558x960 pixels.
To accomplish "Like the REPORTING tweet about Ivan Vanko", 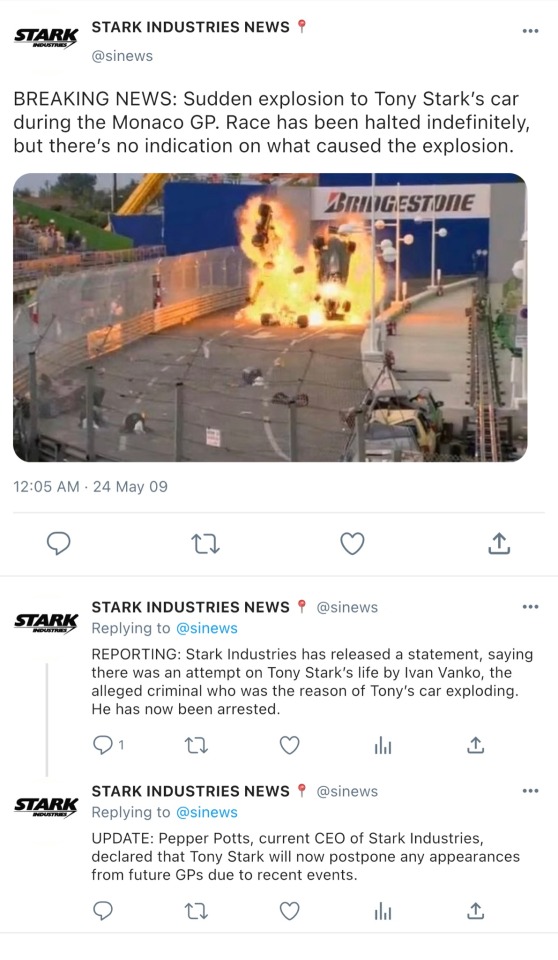I will coord(289,745).
